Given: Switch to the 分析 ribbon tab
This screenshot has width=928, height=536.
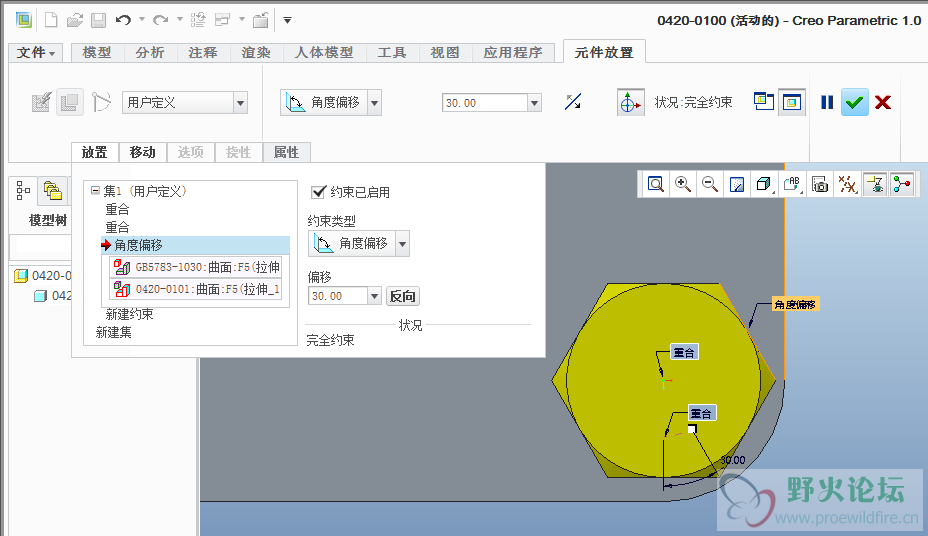Looking at the screenshot, I should point(150,53).
